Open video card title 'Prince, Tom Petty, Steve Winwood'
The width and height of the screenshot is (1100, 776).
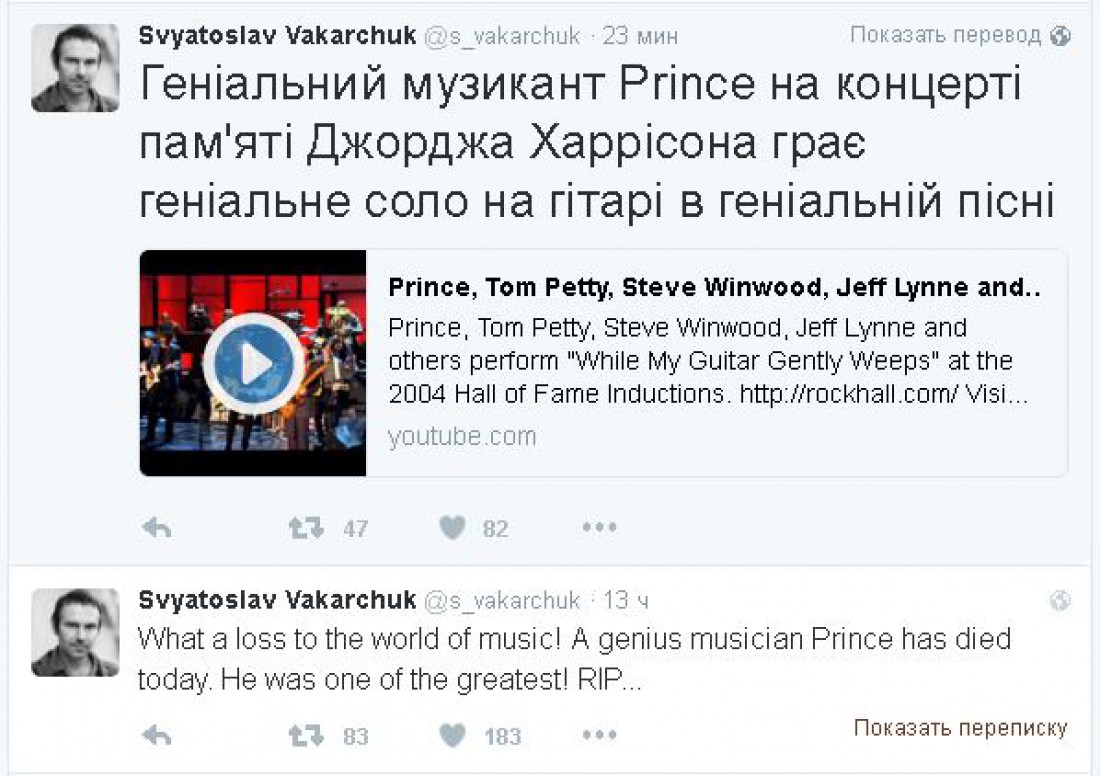tap(713, 287)
